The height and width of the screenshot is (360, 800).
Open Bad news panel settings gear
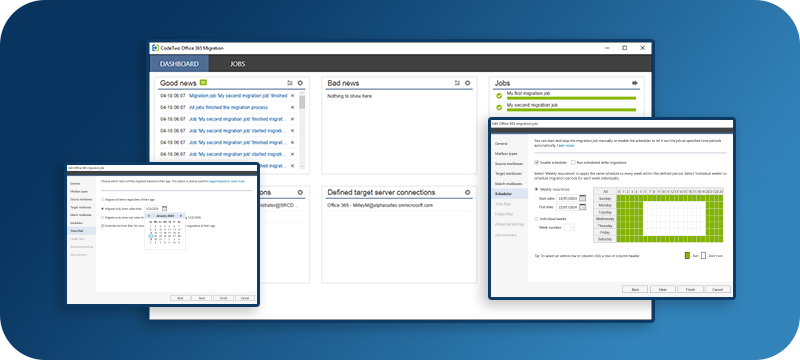click(x=467, y=83)
